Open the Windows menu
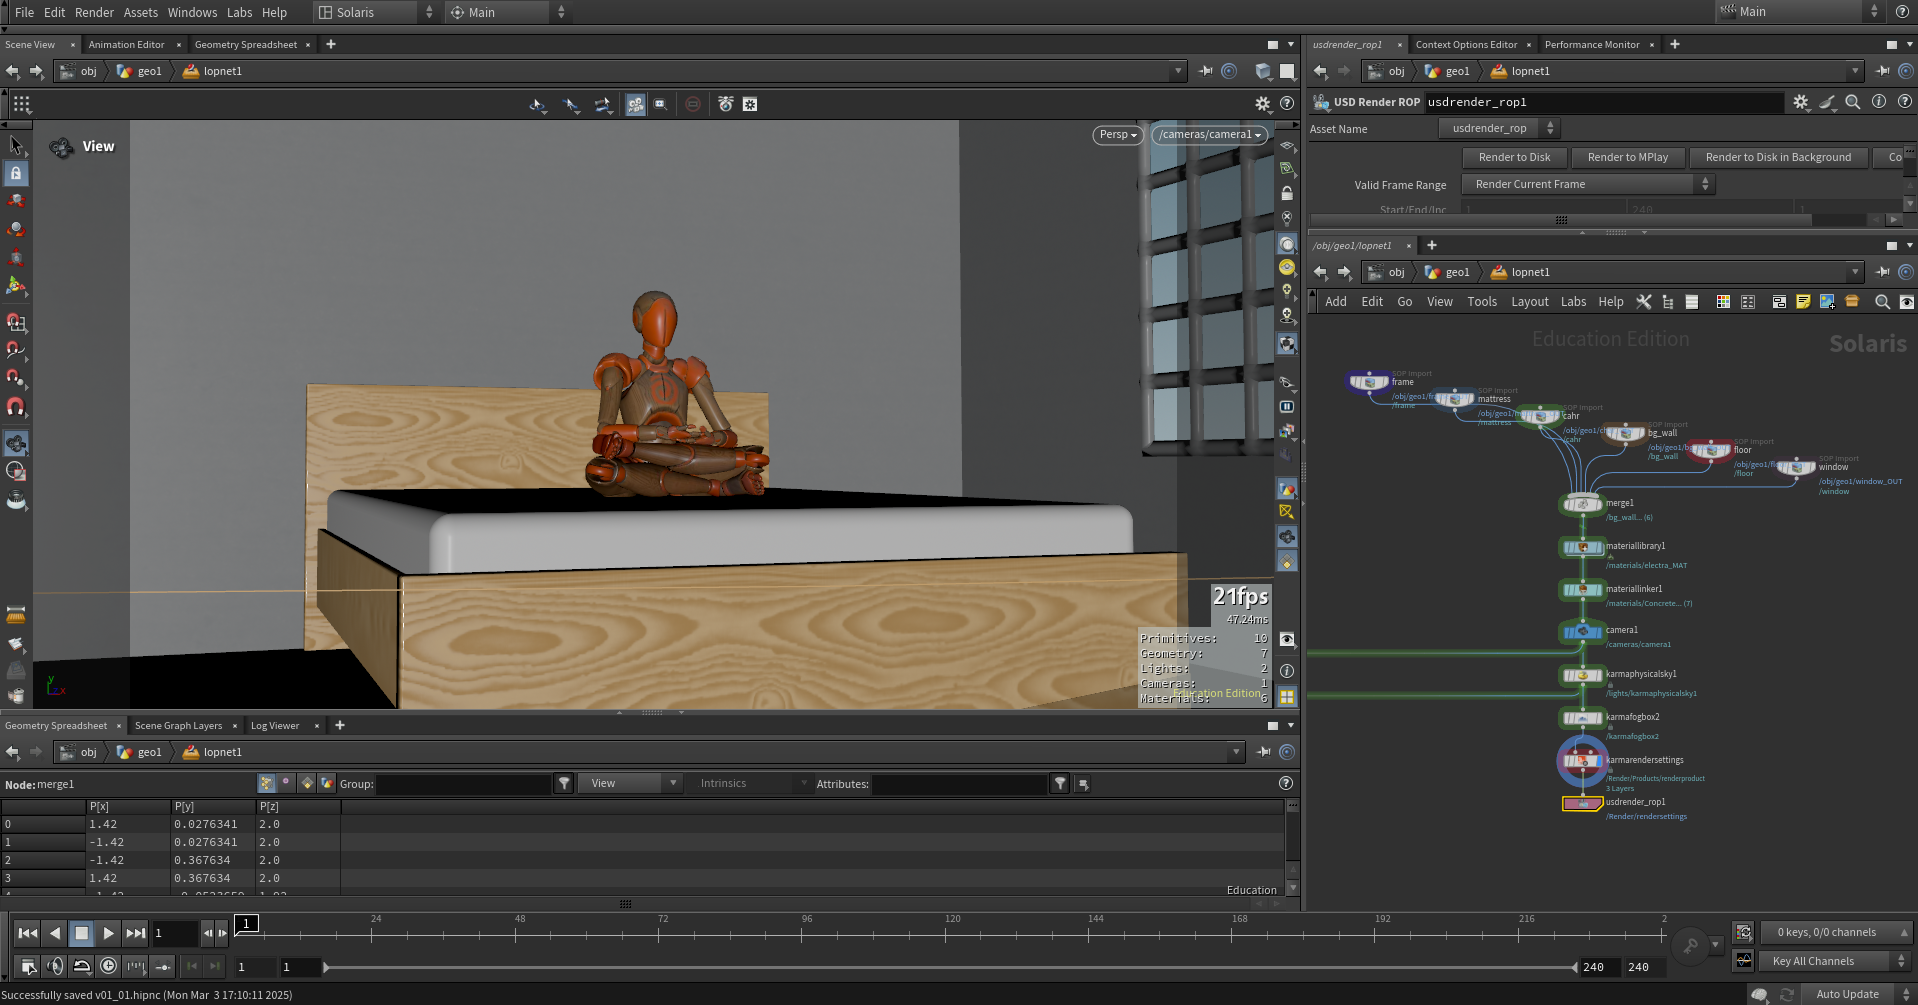This screenshot has width=1918, height=1005. (192, 12)
